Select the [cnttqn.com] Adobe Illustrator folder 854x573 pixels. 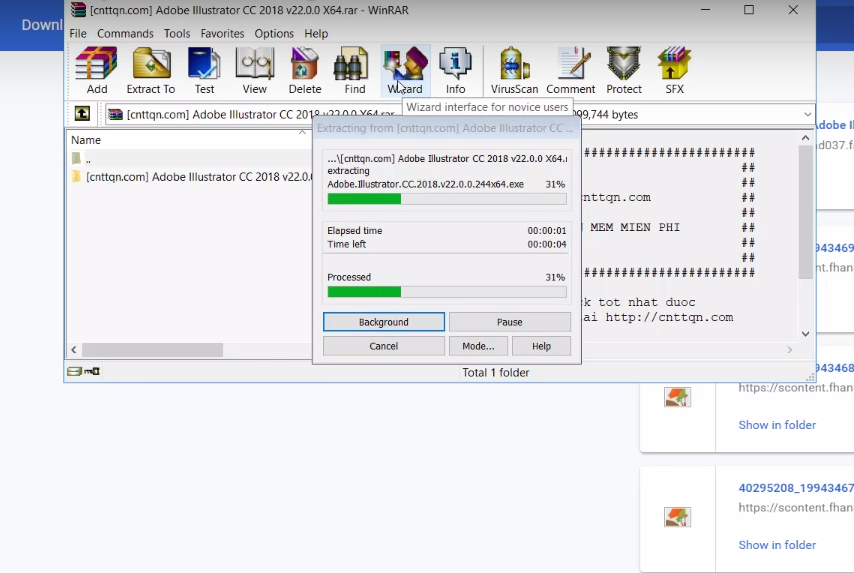192,176
